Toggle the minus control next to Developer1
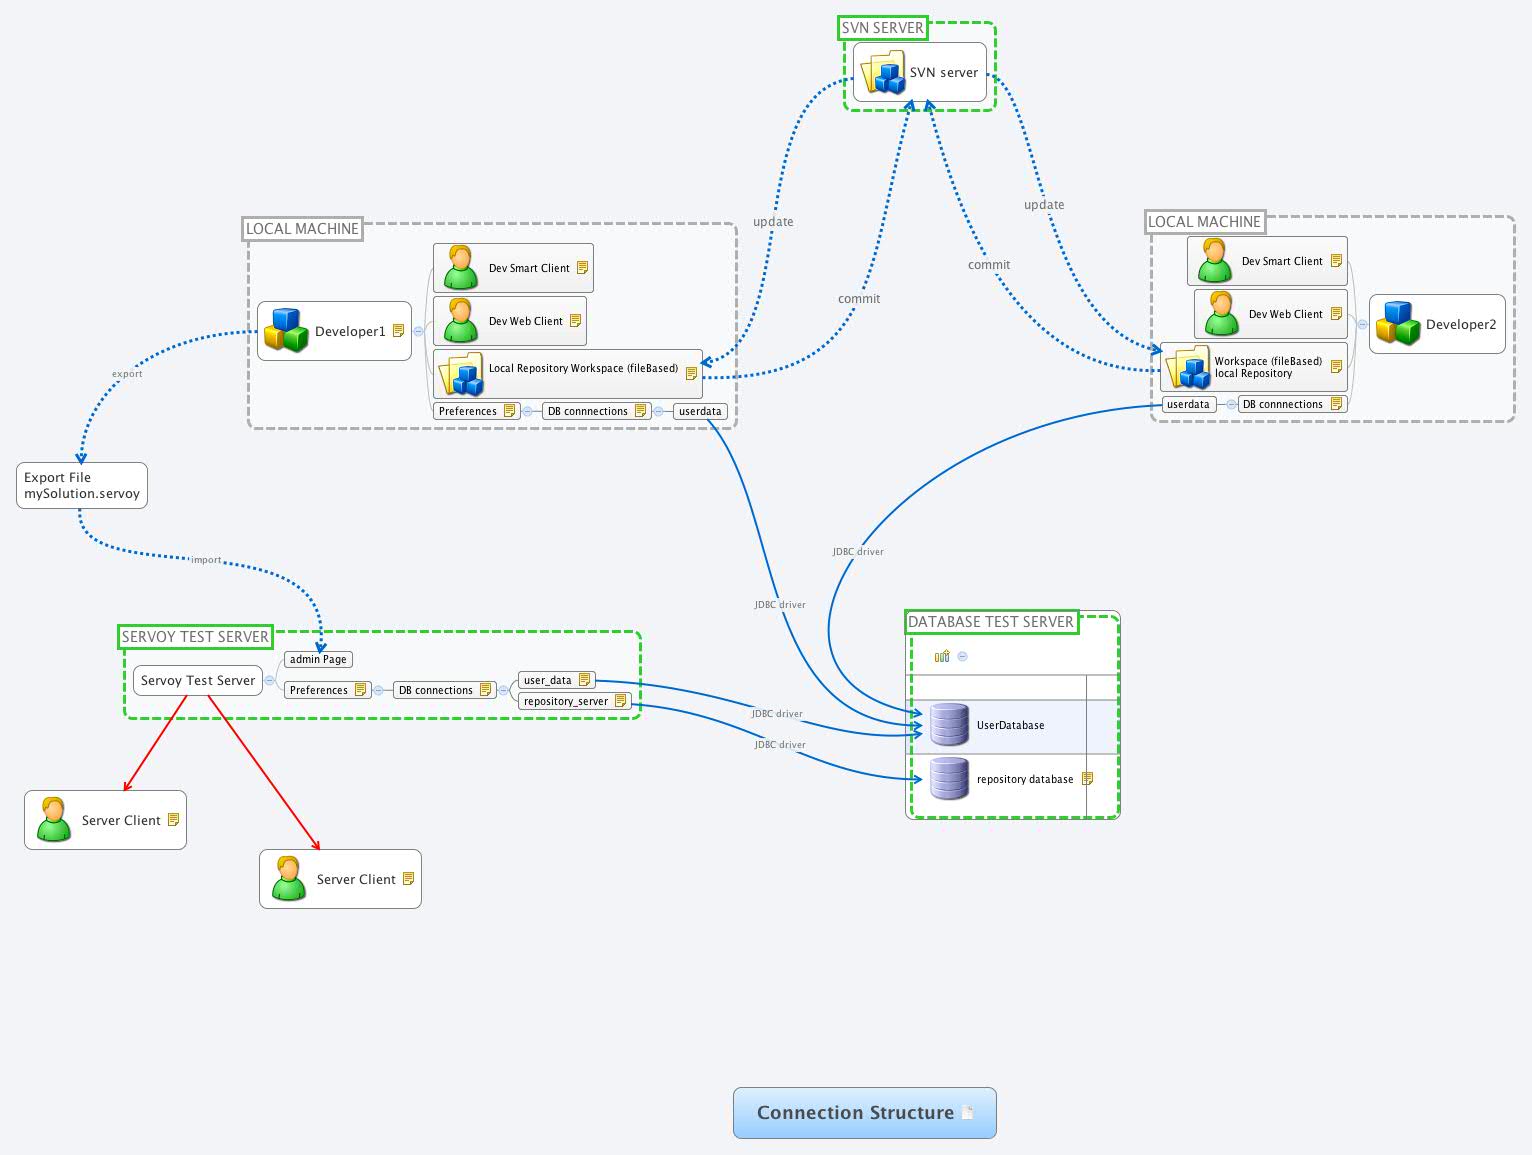 (419, 330)
